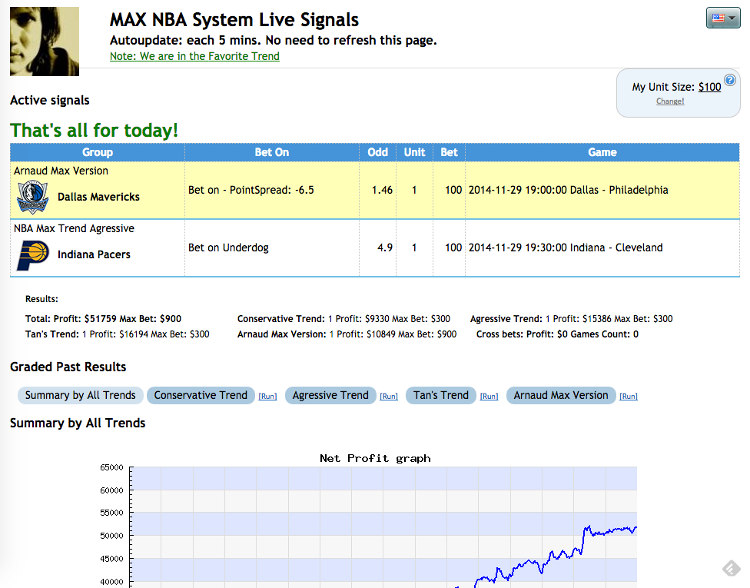Image resolution: width=750 pixels, height=588 pixels.
Task: Click the Group column header
Action: (x=98, y=152)
